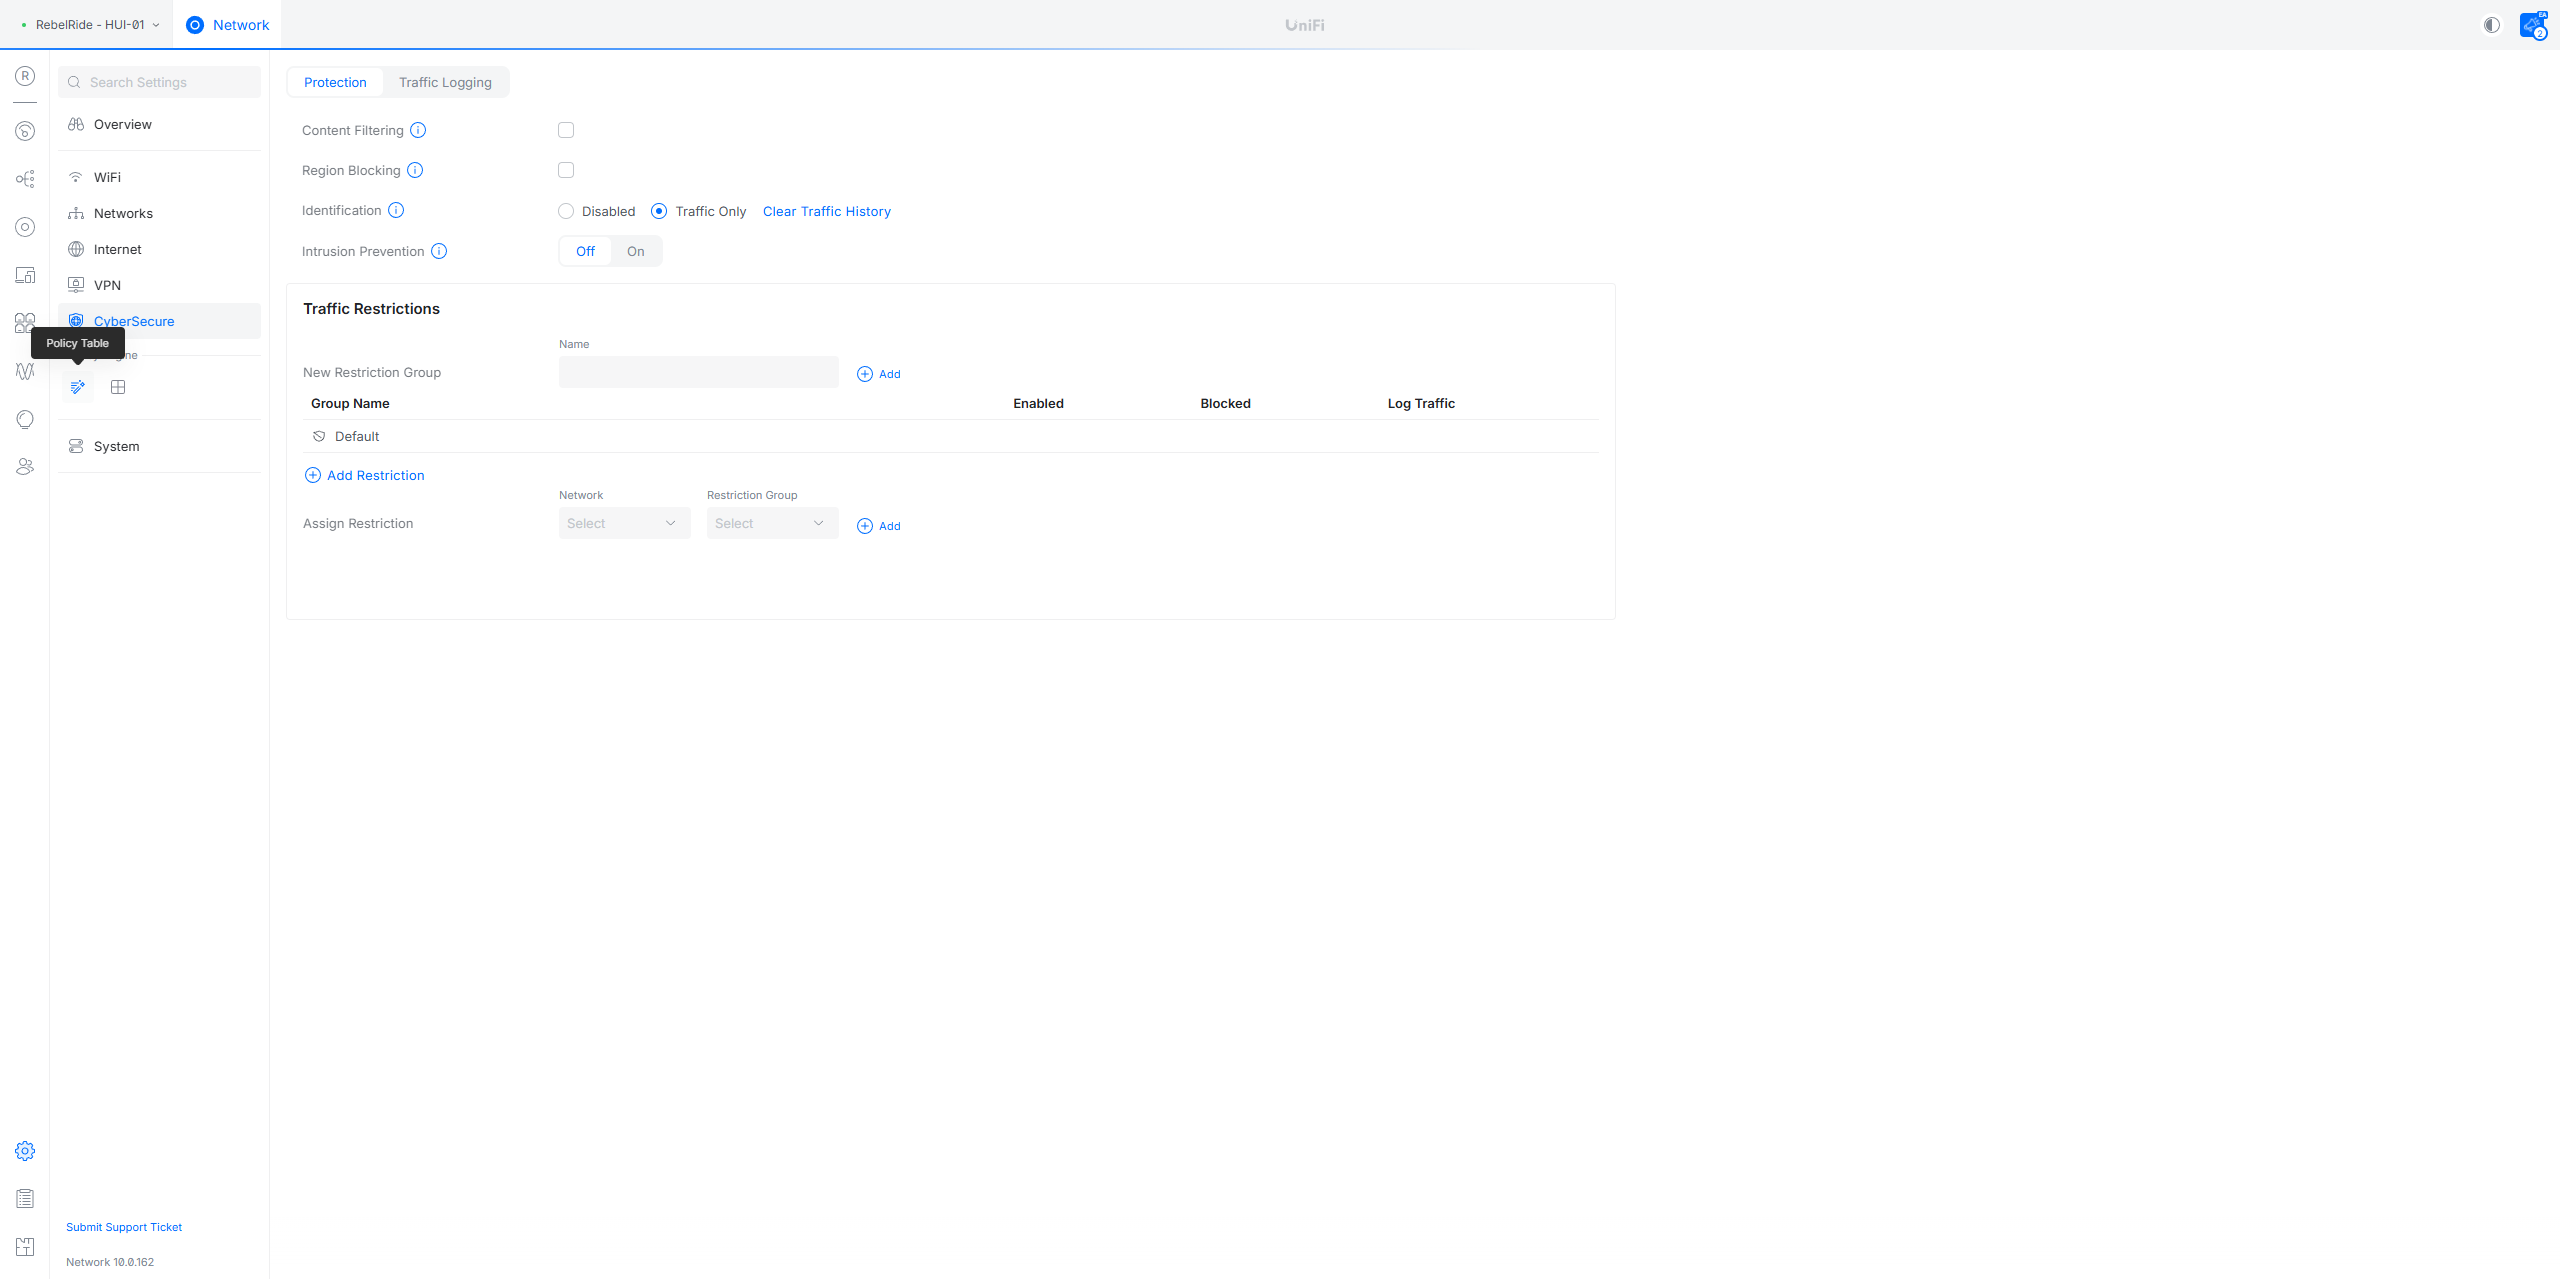The width and height of the screenshot is (2560, 1279).
Task: Enable the Content Filtering checkbox
Action: pos(566,130)
